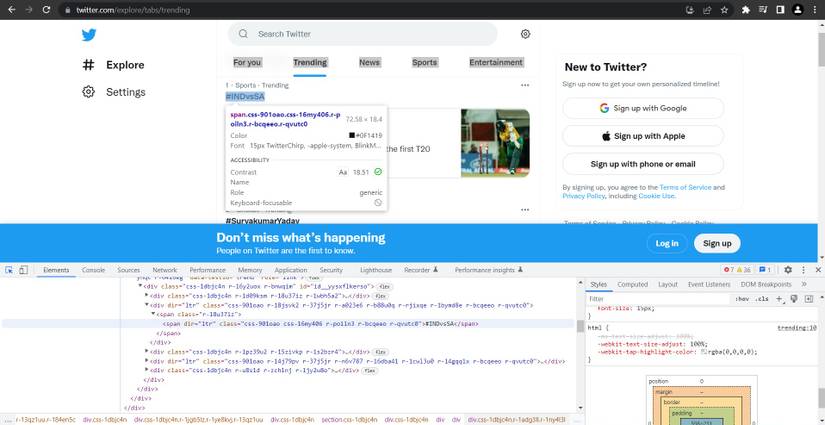Select the Sports tab on Twitter Explore

(425, 62)
